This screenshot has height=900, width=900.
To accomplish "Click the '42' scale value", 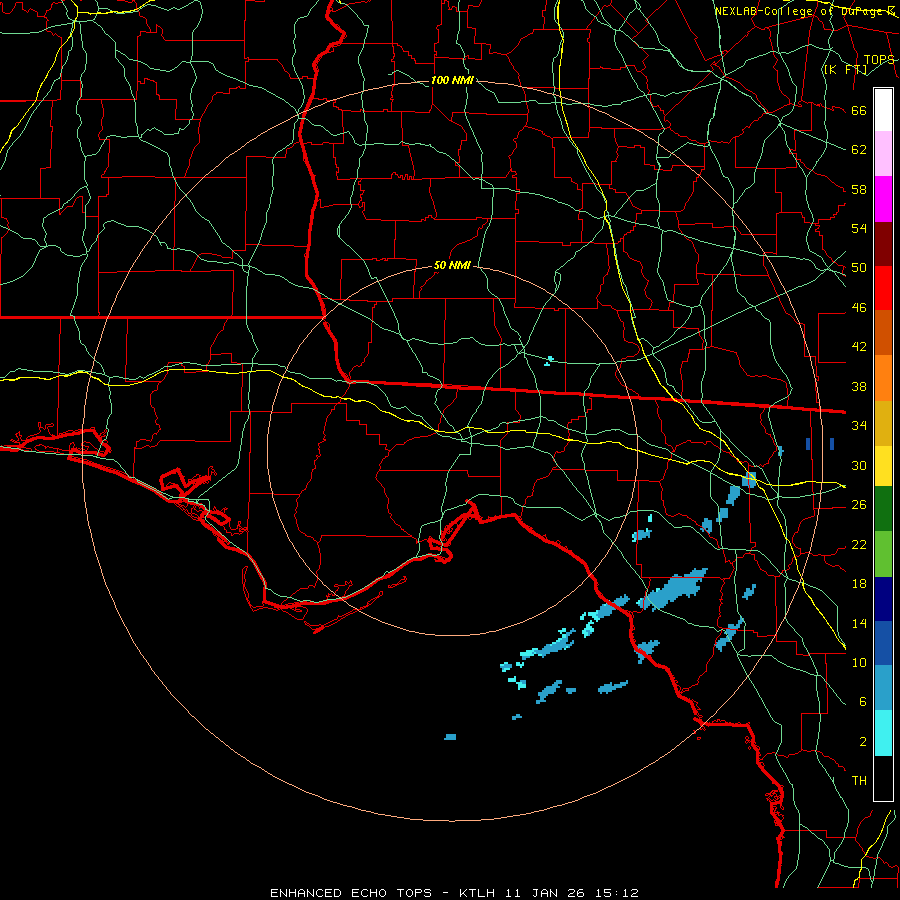I will click(859, 346).
